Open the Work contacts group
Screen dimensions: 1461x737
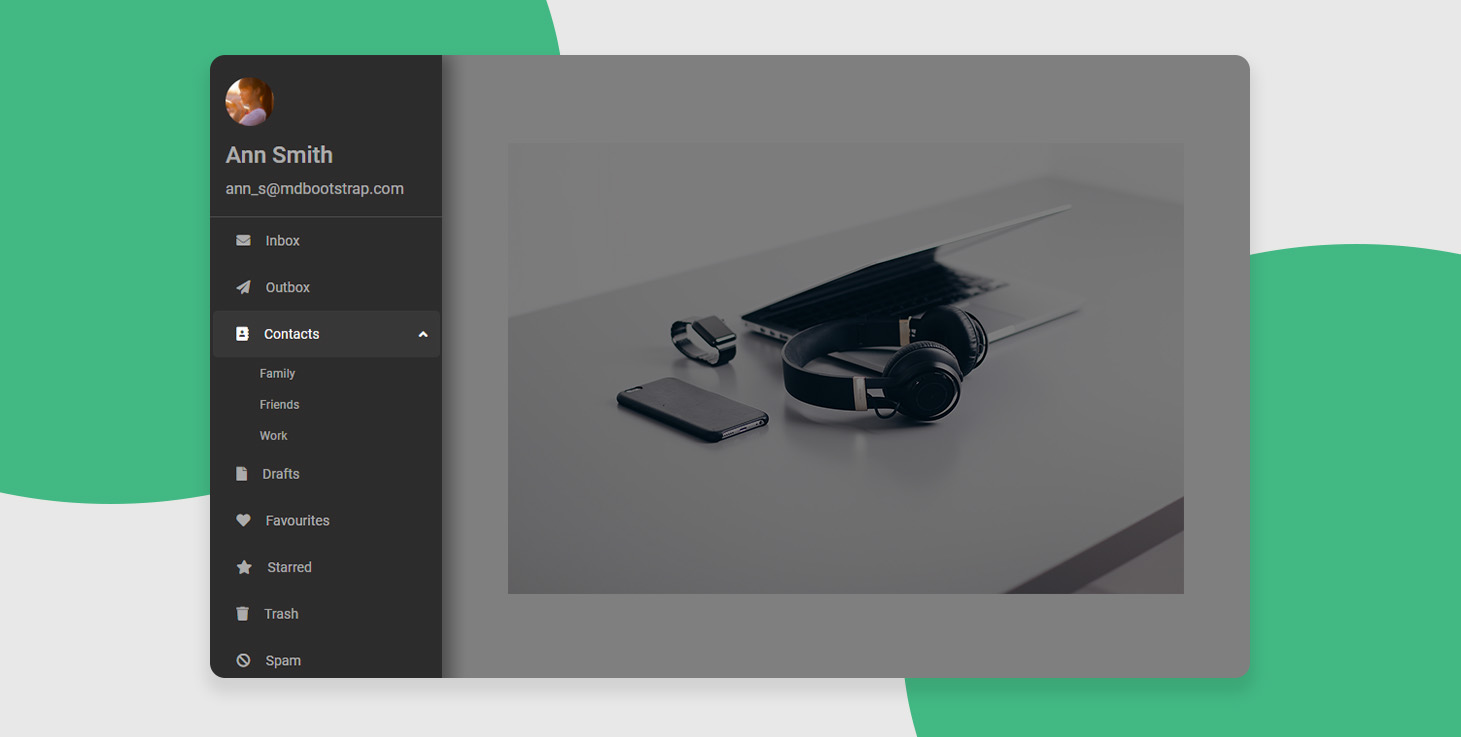pos(274,436)
